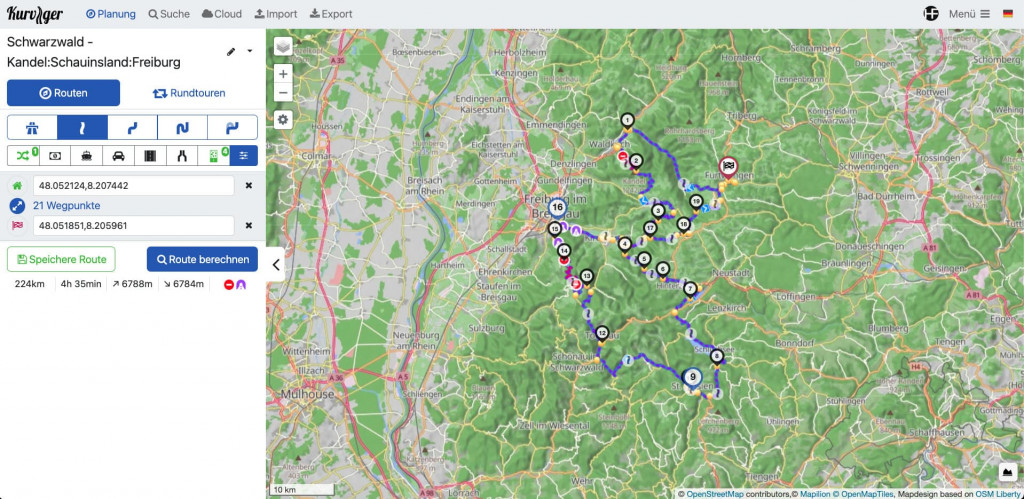Click the edit route name pencil

[232, 51]
